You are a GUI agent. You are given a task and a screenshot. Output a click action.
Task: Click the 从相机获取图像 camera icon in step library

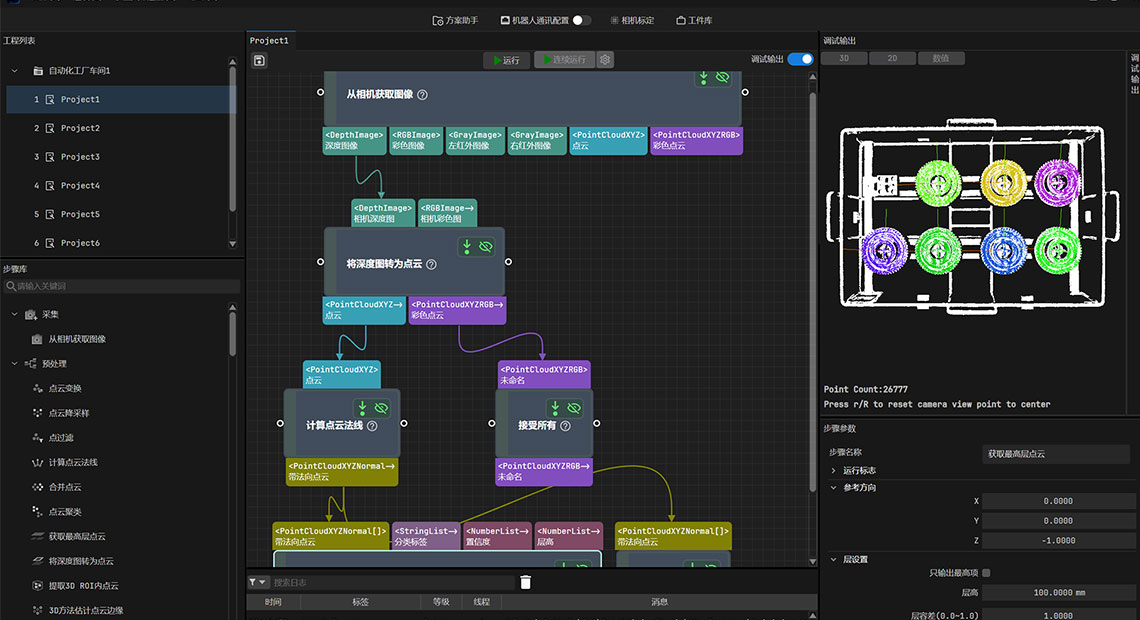coord(37,339)
